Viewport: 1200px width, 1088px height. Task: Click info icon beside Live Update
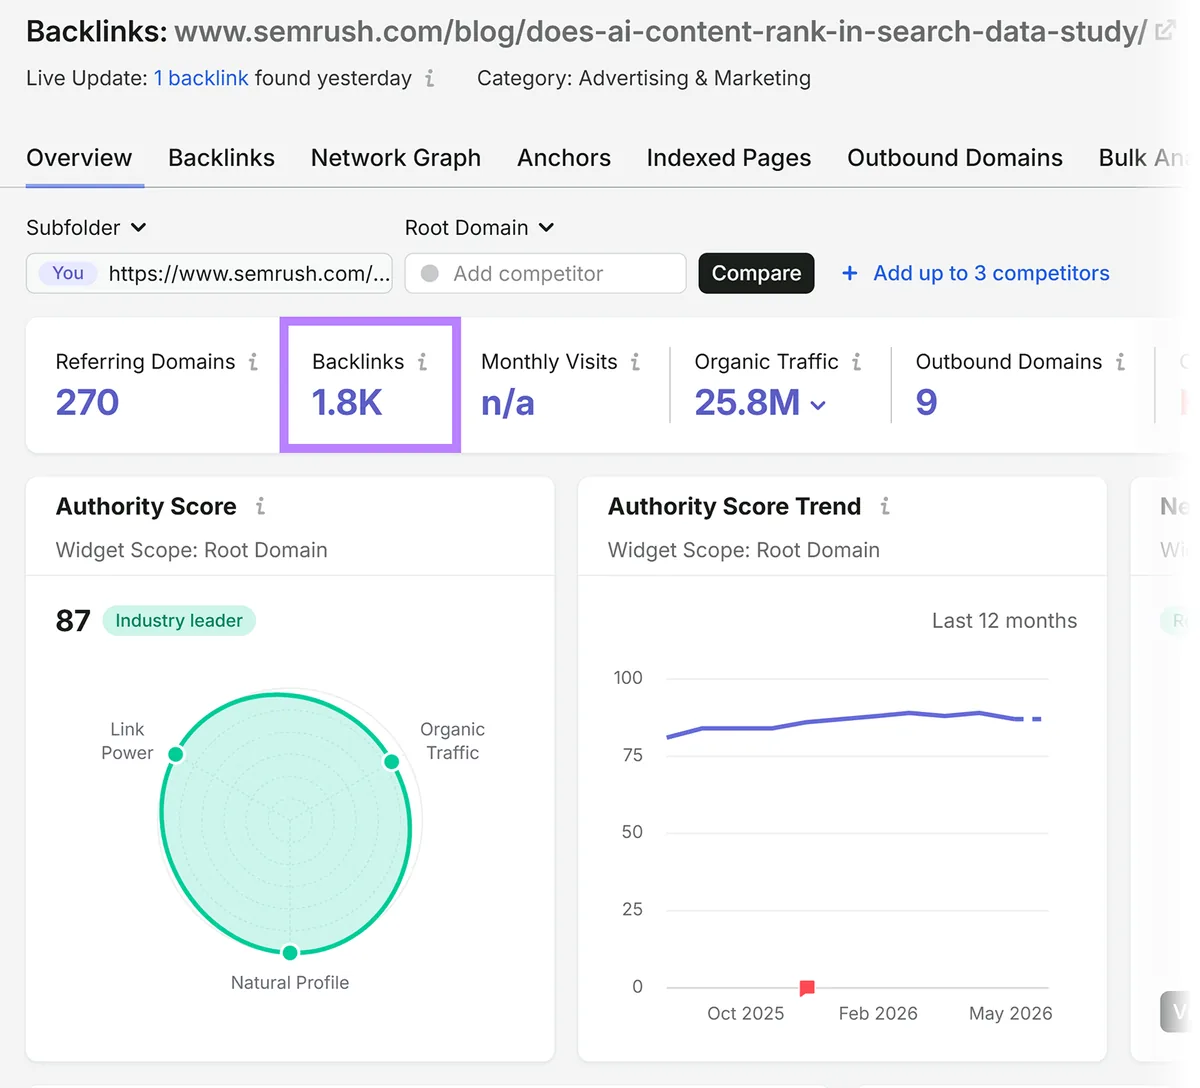[x=430, y=78]
